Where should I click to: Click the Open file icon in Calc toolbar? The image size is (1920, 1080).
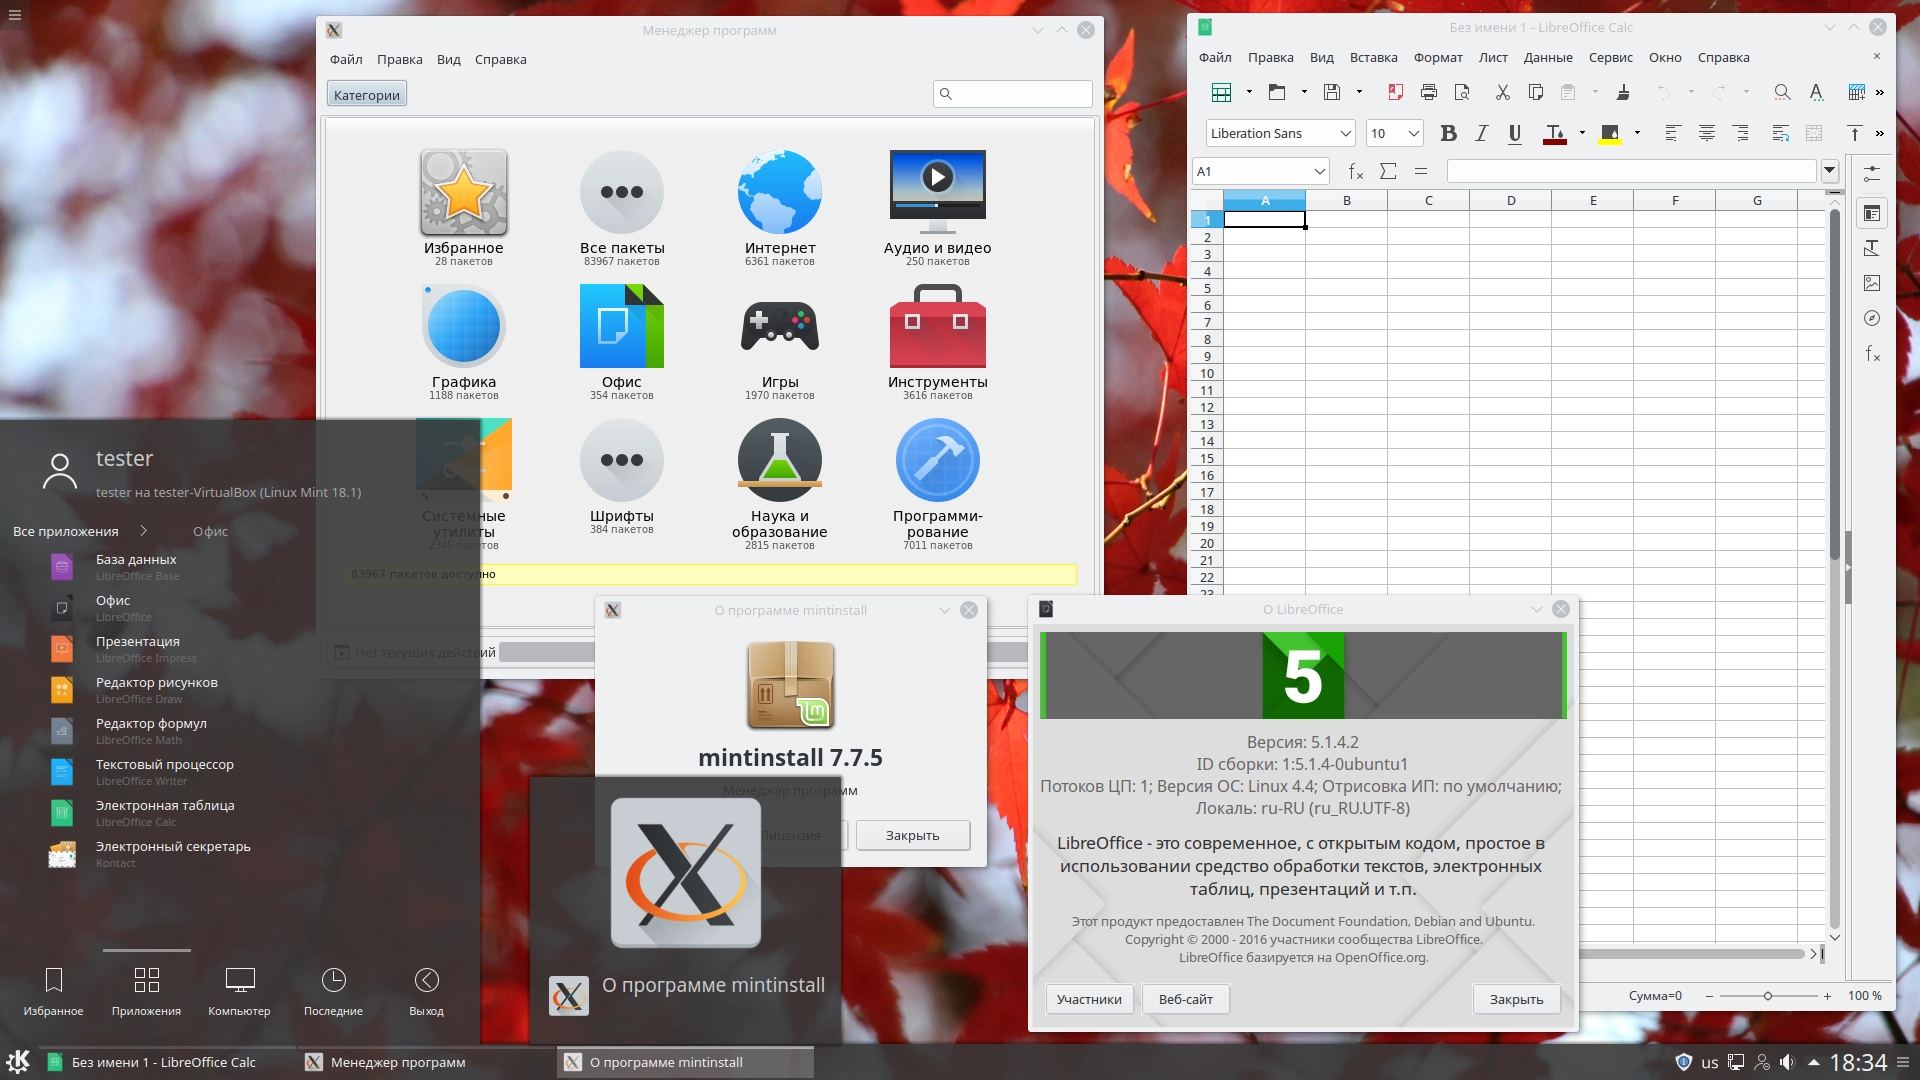point(1277,92)
